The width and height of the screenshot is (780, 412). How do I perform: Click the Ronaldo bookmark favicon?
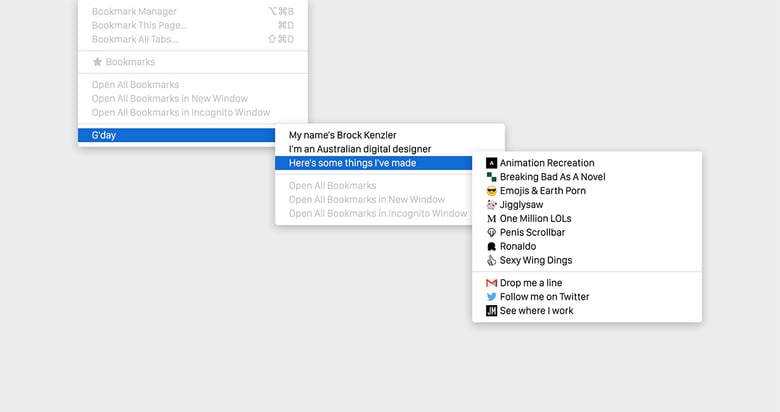(491, 247)
